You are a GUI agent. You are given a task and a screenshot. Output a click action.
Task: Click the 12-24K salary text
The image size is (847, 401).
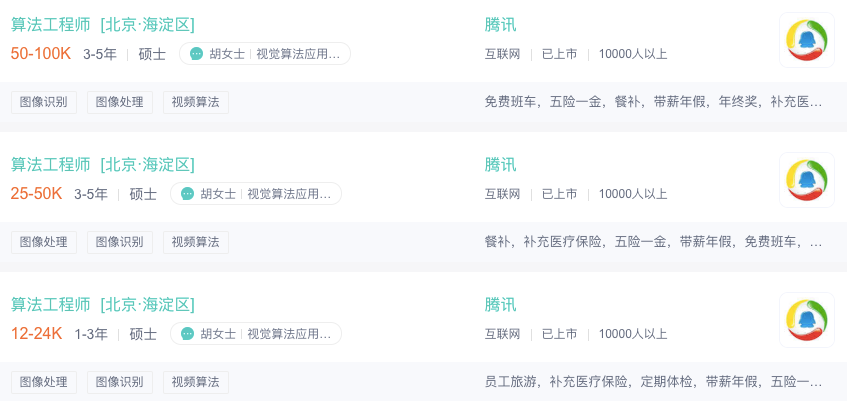37,333
